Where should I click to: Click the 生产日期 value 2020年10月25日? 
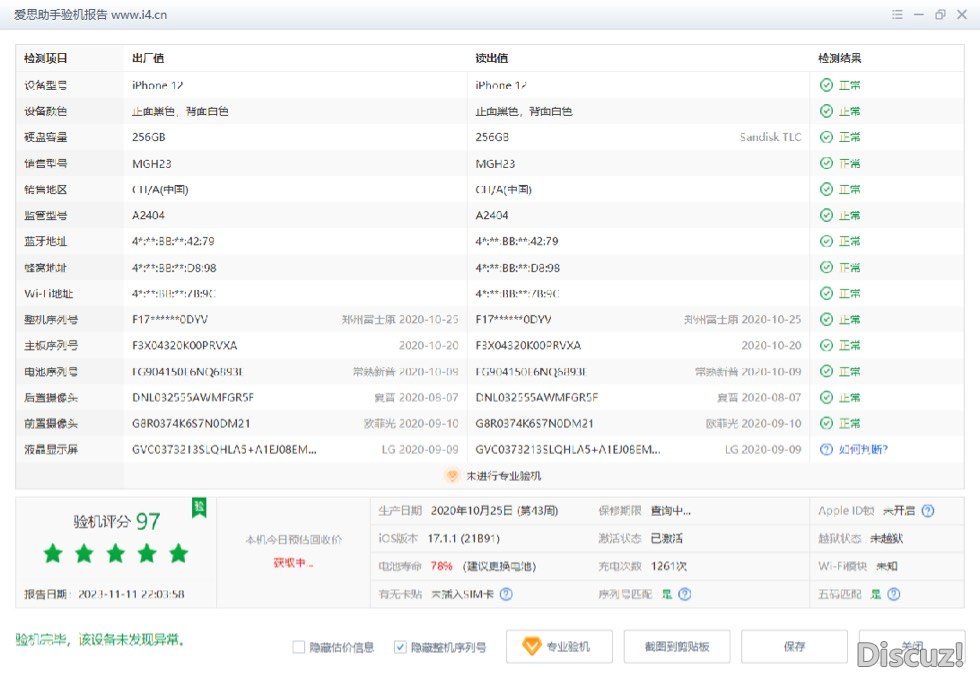494,511
